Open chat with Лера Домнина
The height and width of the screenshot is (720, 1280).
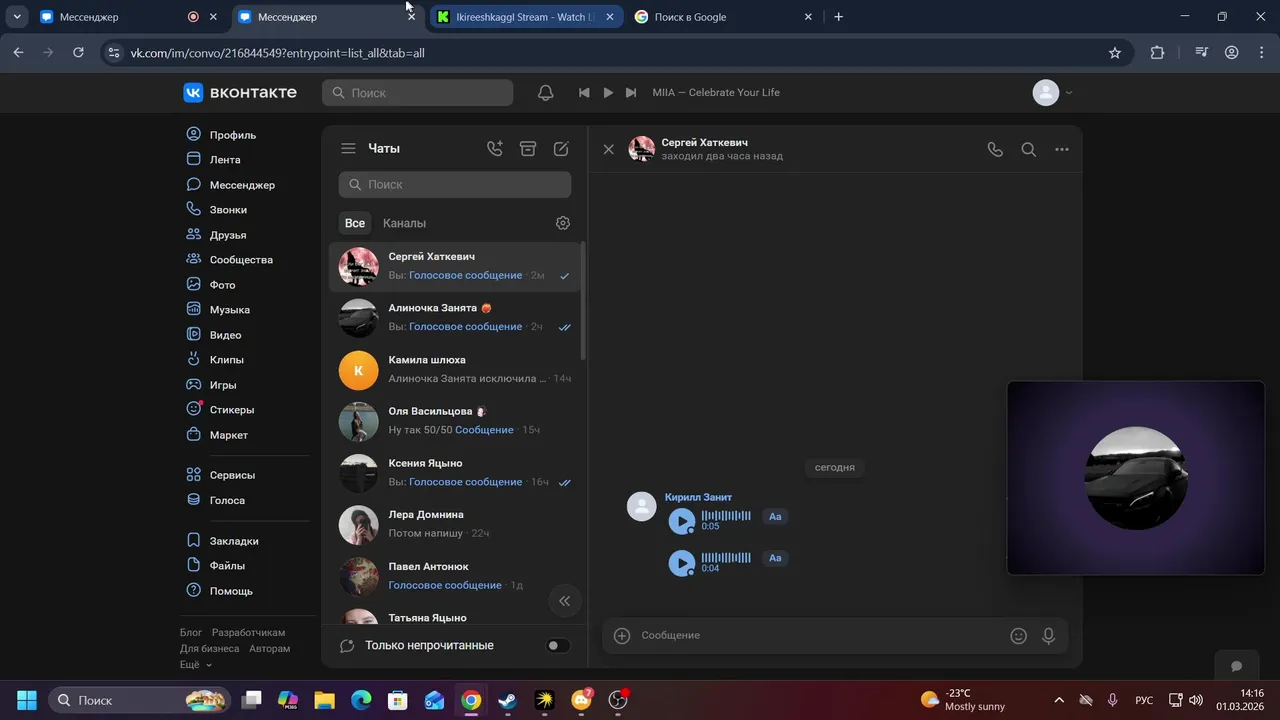[x=455, y=524]
